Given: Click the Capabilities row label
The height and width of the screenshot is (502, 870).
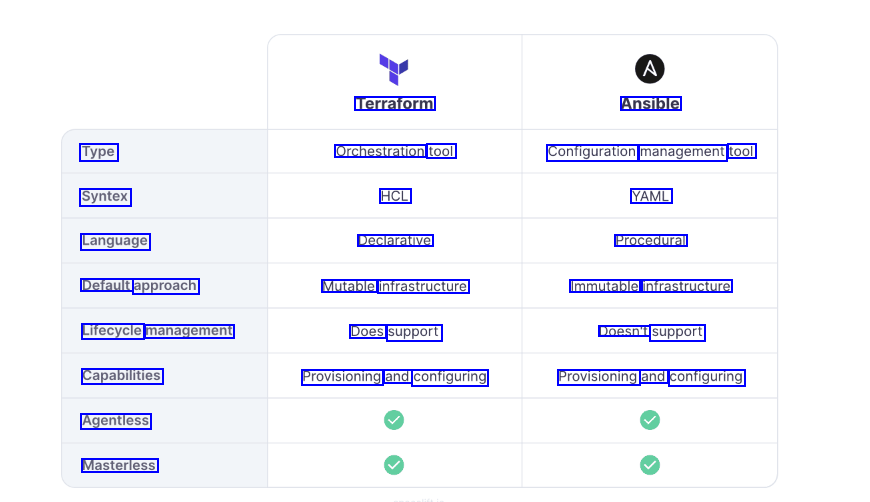Looking at the screenshot, I should coord(121,376).
